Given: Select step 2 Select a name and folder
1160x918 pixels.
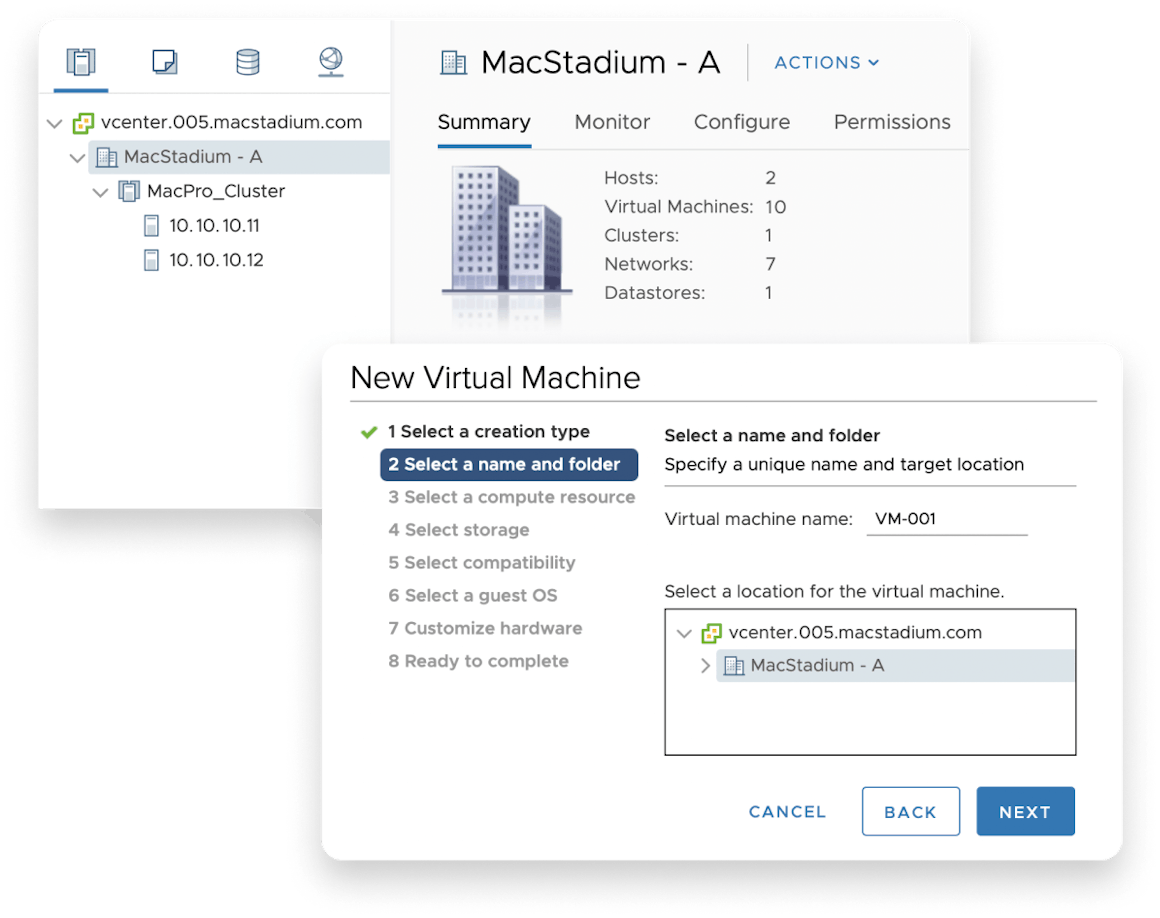Looking at the screenshot, I should 509,465.
